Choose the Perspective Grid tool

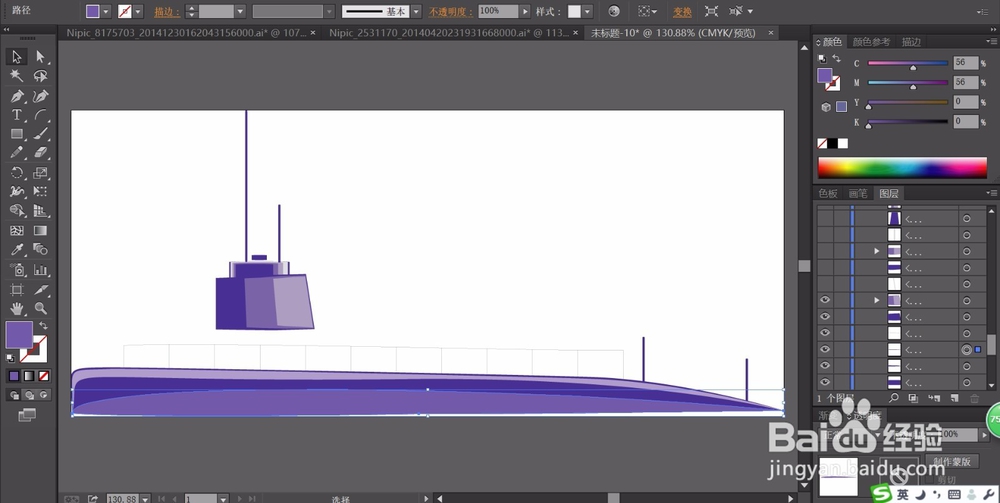[x=41, y=210]
